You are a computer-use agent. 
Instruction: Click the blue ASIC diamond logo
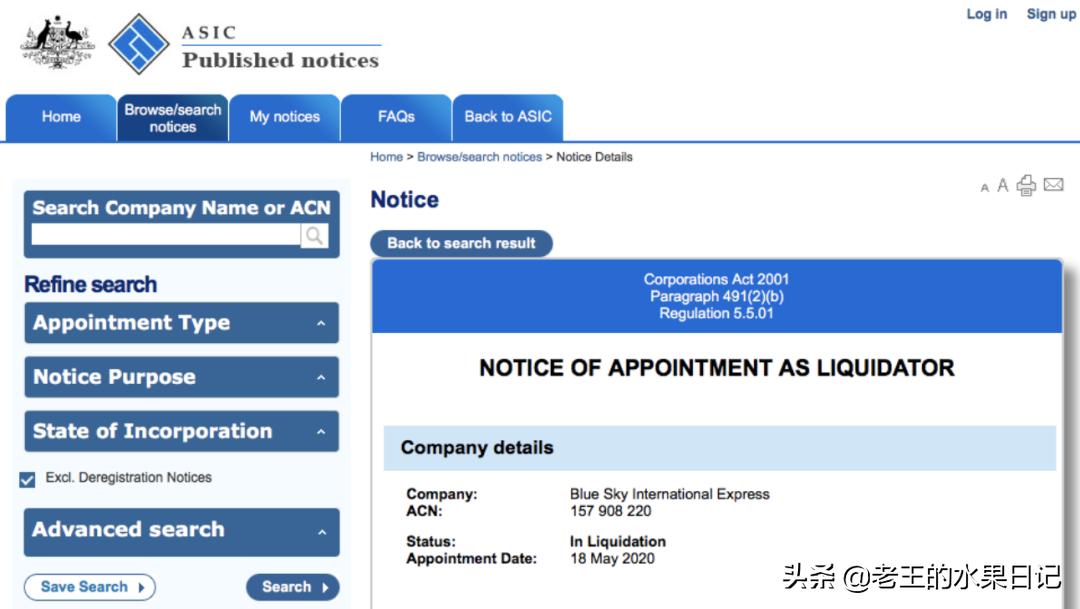coord(139,44)
